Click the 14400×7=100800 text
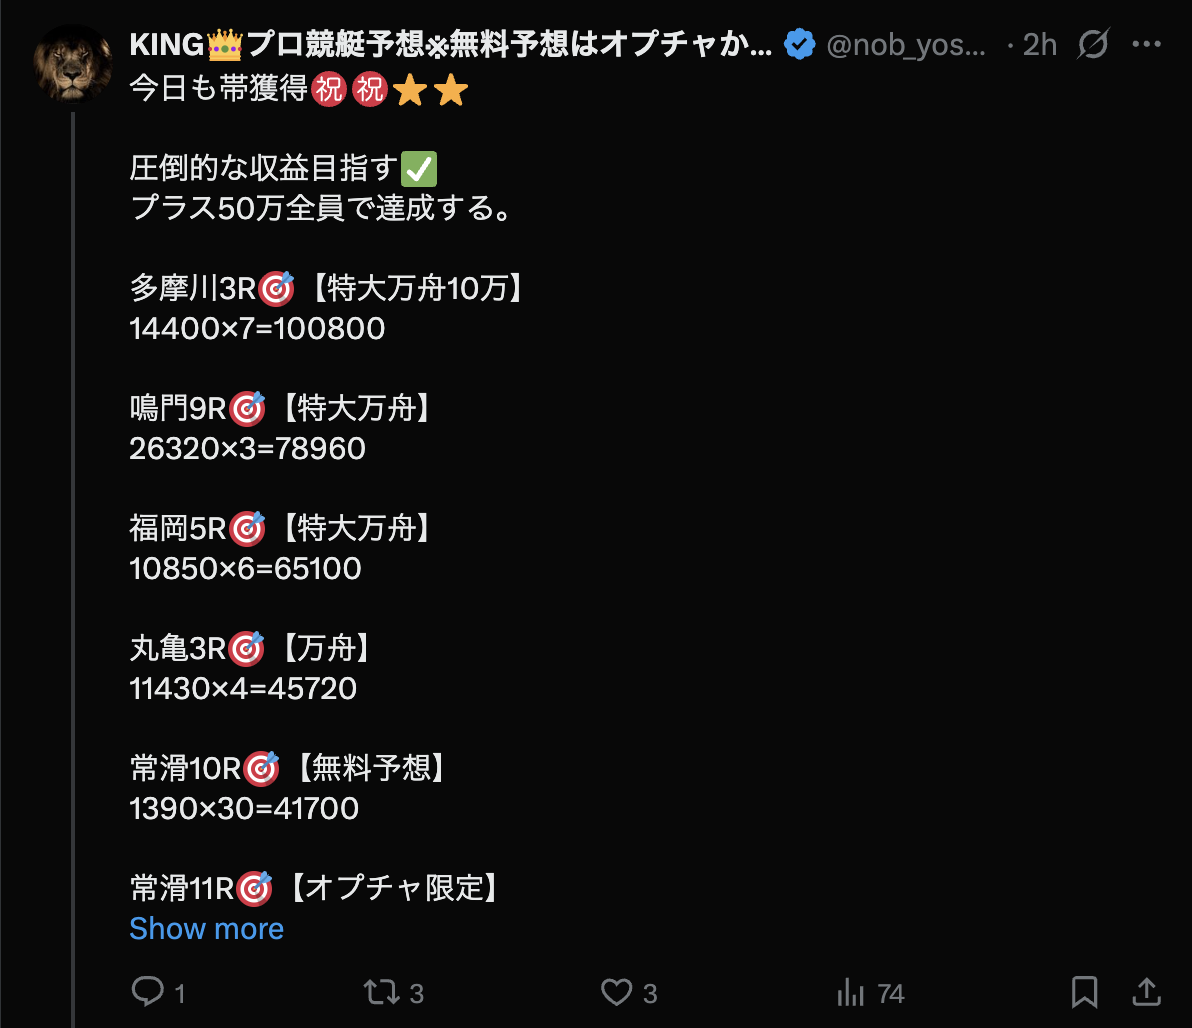 coord(257,328)
